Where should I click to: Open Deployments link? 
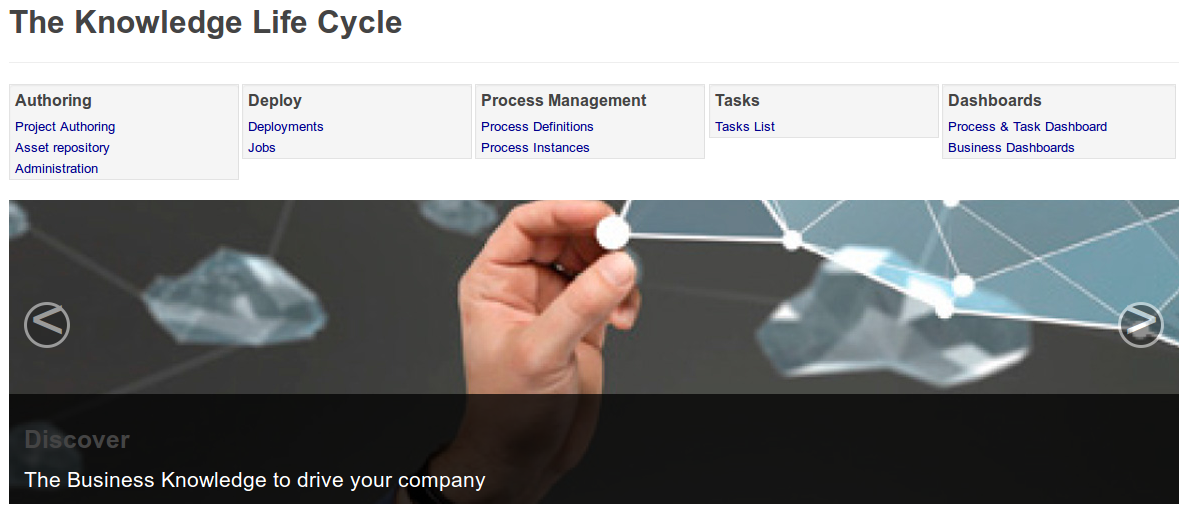286,127
